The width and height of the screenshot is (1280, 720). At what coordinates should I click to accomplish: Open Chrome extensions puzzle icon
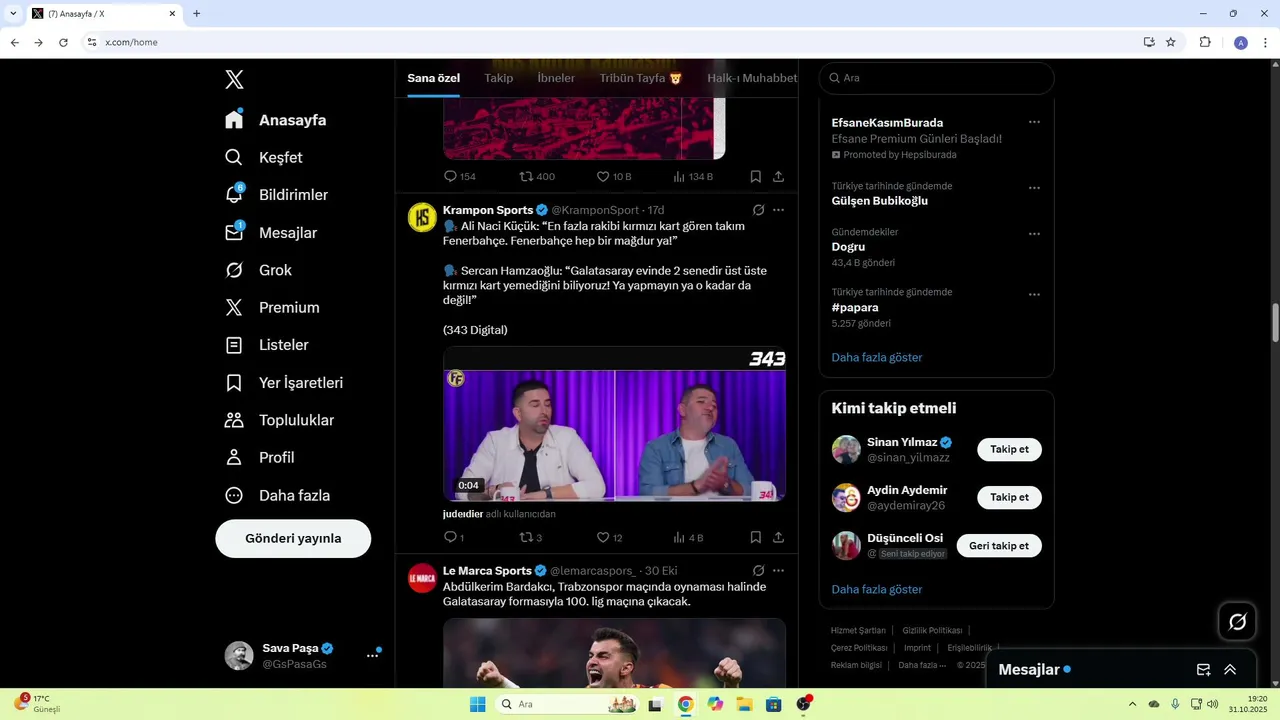[1205, 42]
